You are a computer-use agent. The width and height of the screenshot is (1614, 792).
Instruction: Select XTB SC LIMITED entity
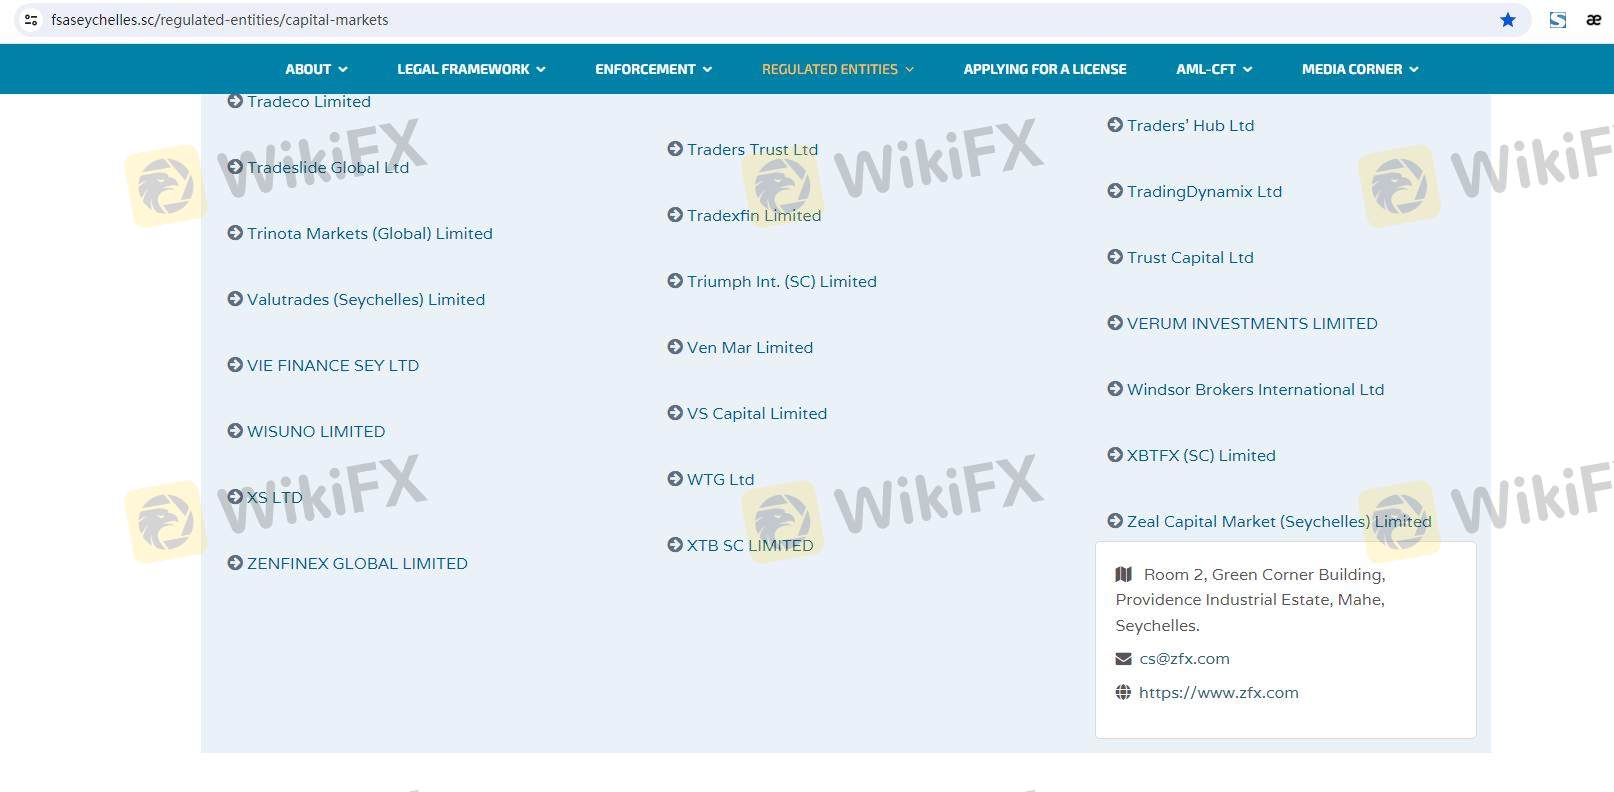click(x=749, y=546)
